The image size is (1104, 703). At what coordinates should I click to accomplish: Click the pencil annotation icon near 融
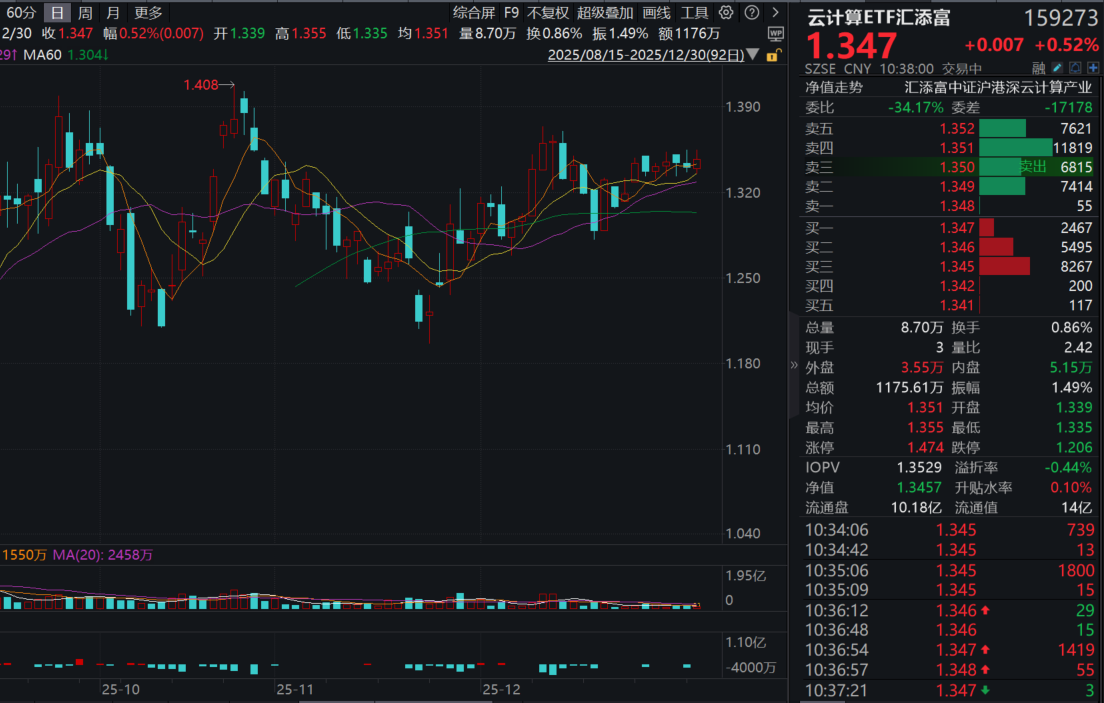pos(1057,67)
